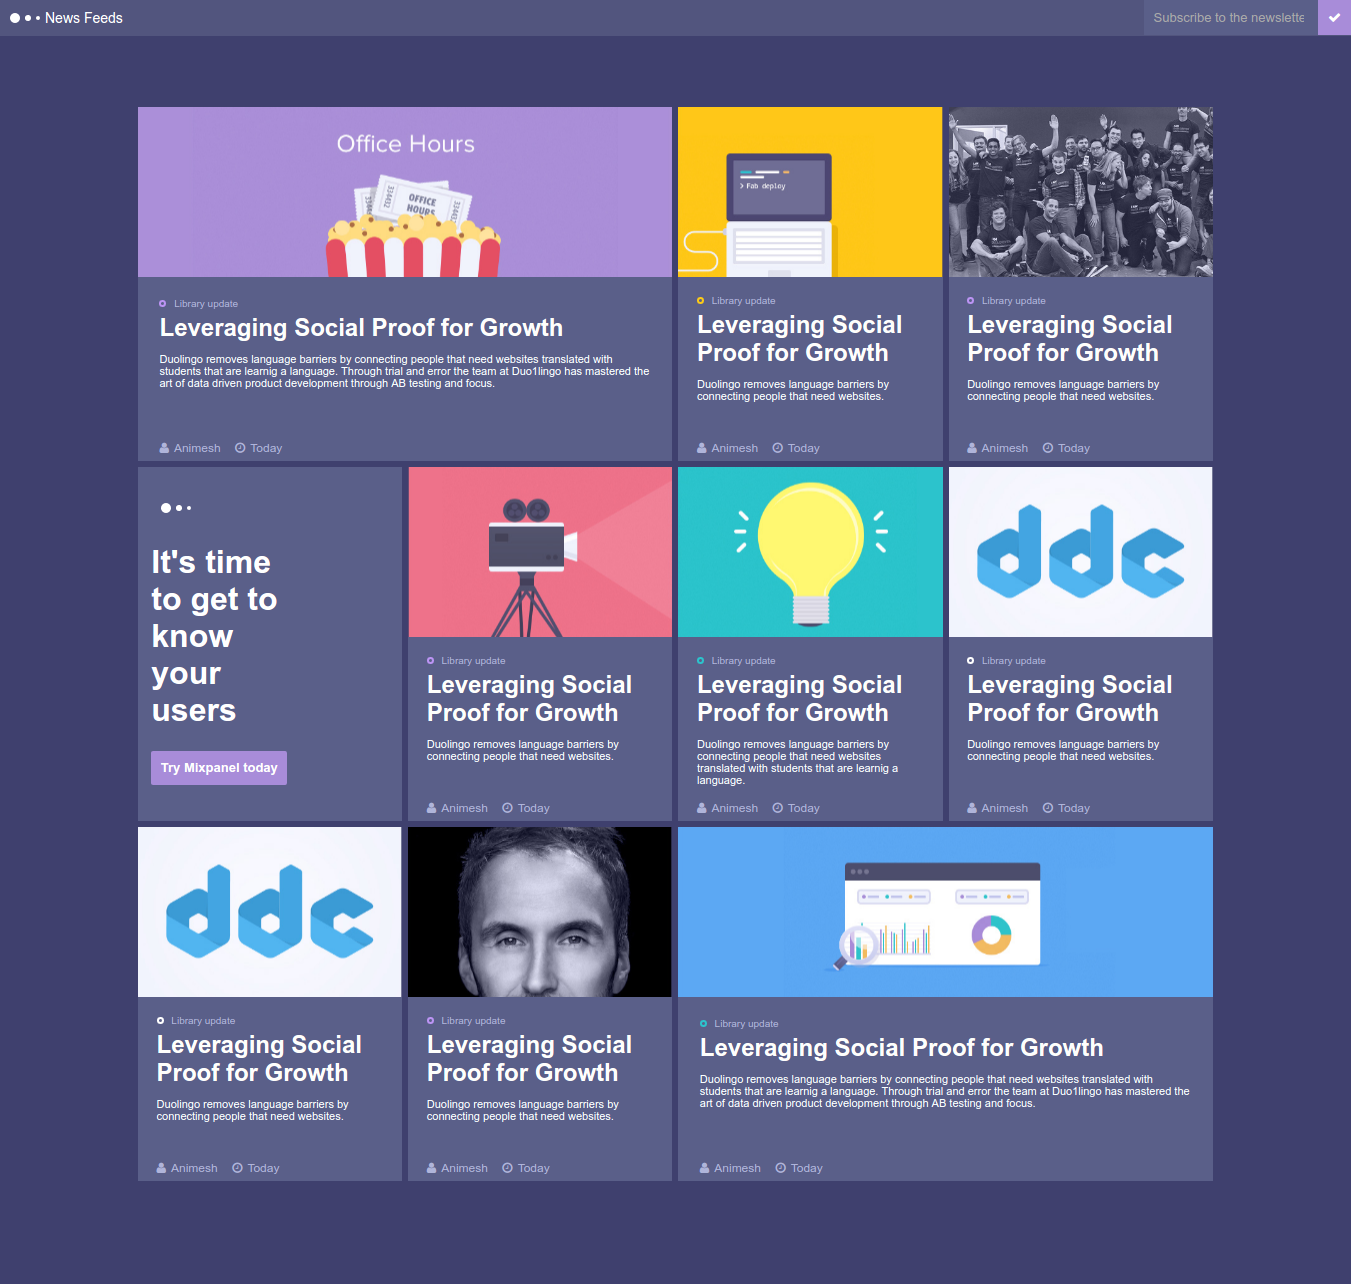Open the headline link on the Office Hours card
Viewport: 1351px width, 1284px height.
point(361,327)
